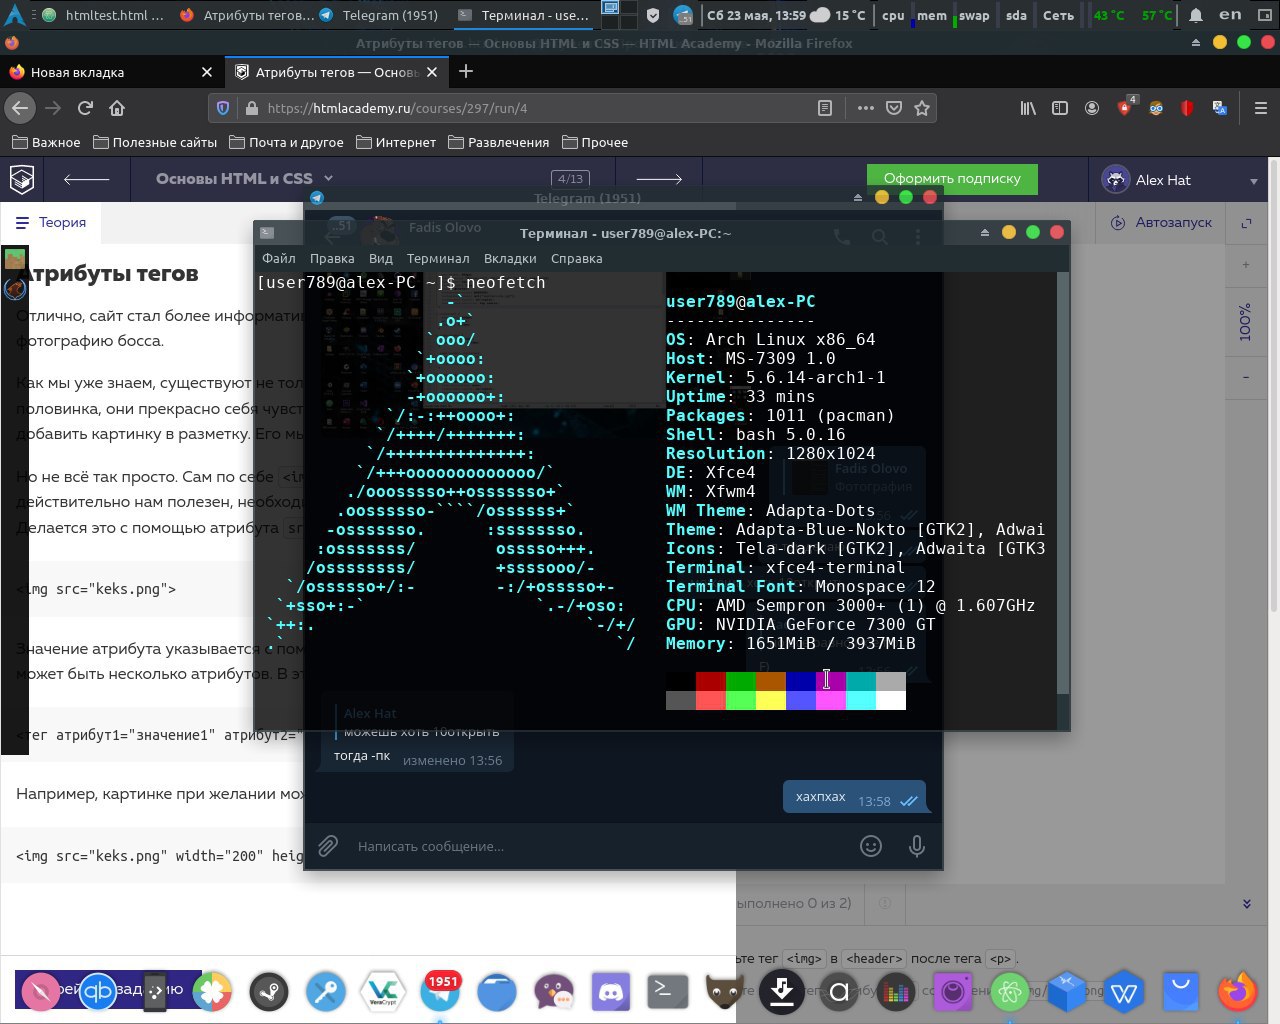Launch qBittorrent from the dock
This screenshot has width=1280, height=1024.
point(98,992)
